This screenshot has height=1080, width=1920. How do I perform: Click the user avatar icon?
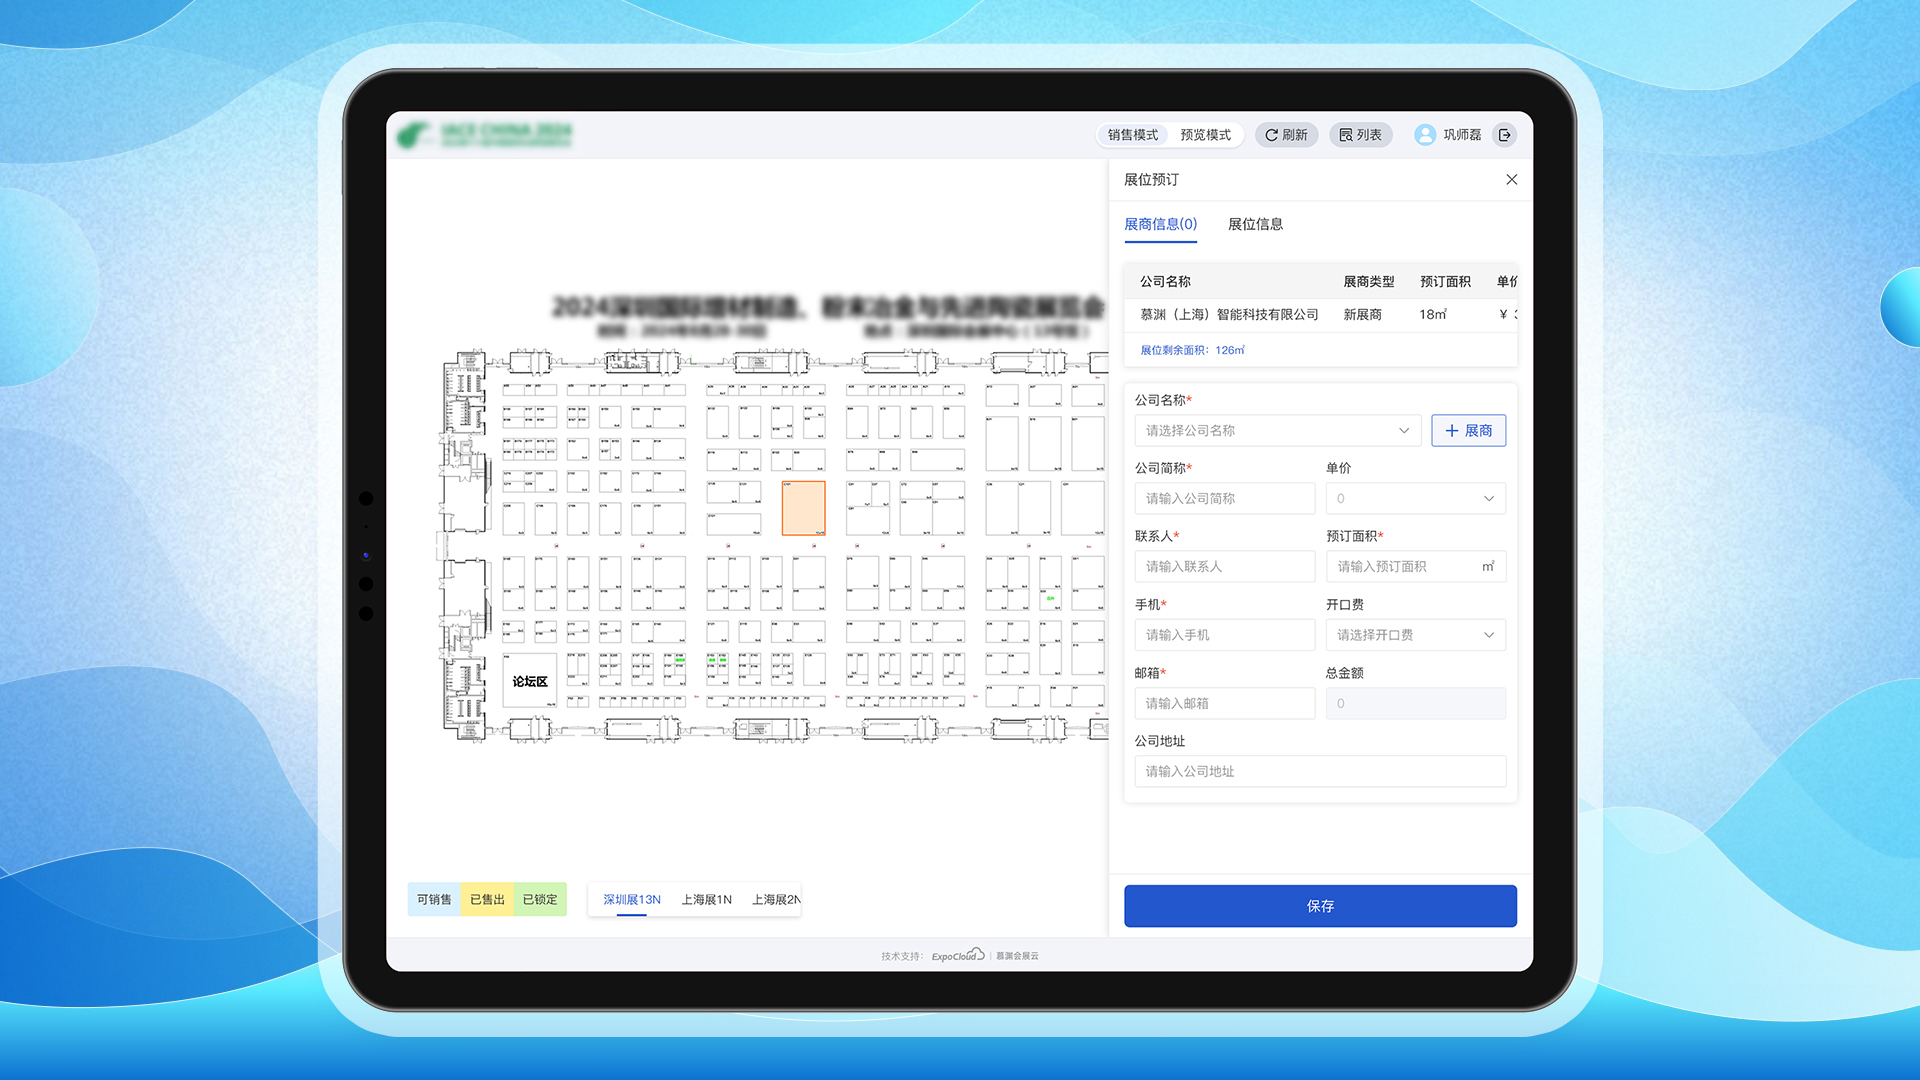point(1425,135)
